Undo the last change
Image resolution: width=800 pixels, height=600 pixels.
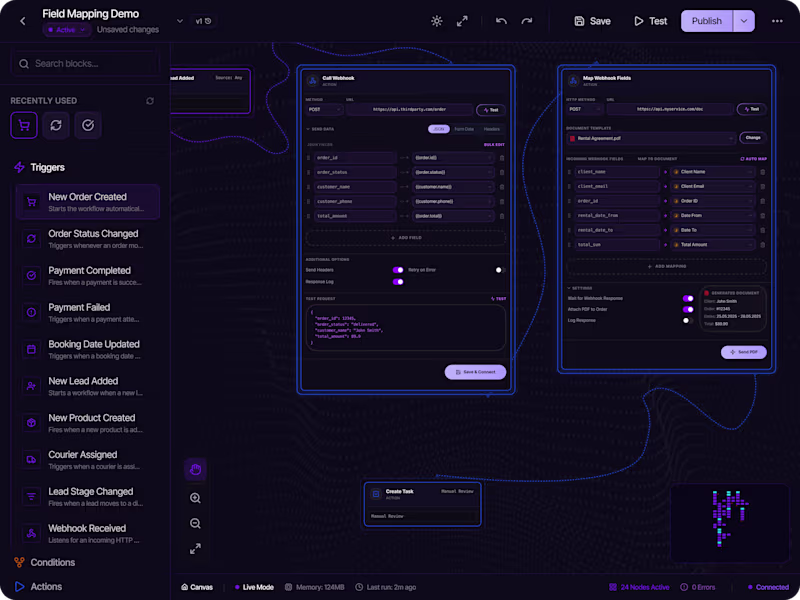(x=501, y=21)
